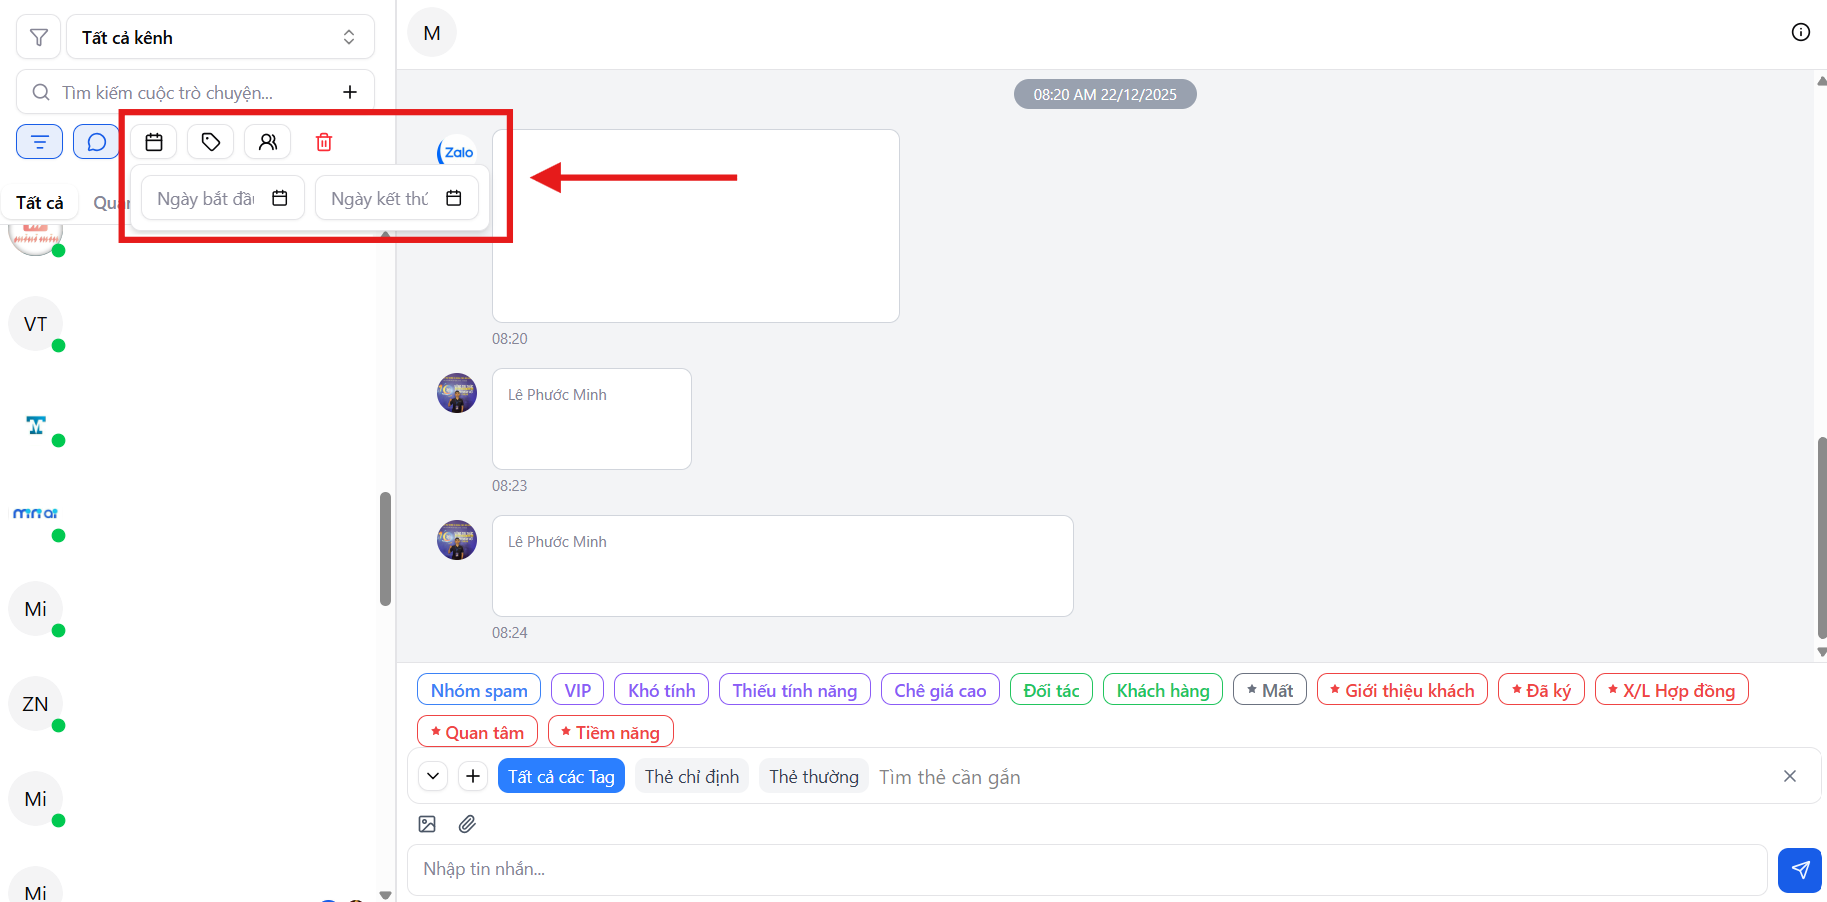Click the people assignee filter icon
Viewport: 1827px width, 902px height.
tap(268, 142)
